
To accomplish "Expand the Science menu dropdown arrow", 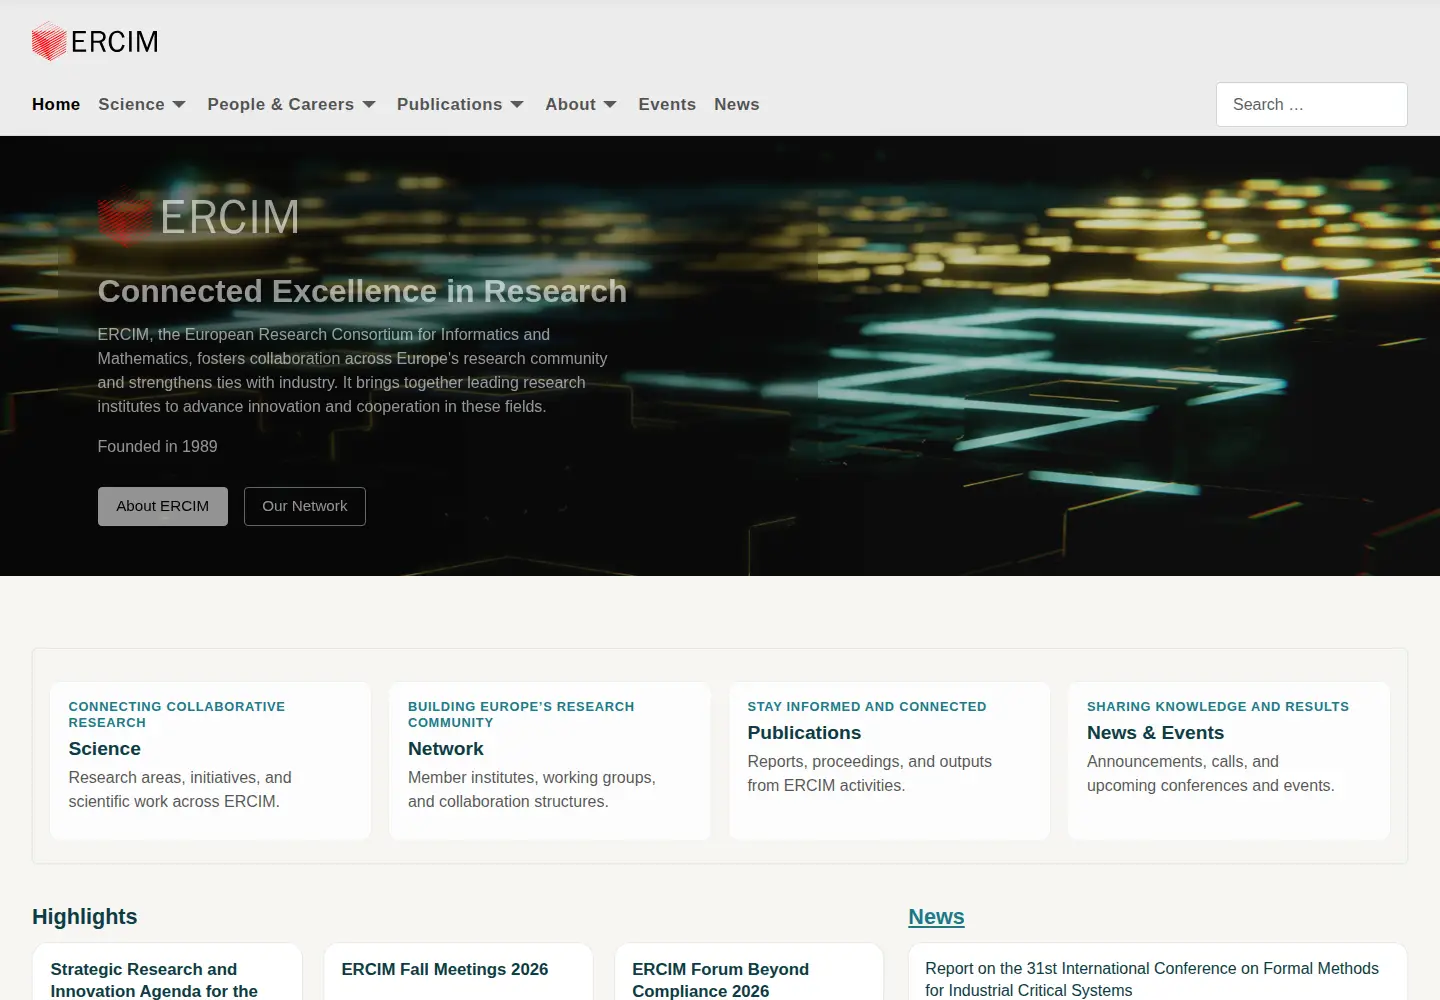I will [x=179, y=104].
